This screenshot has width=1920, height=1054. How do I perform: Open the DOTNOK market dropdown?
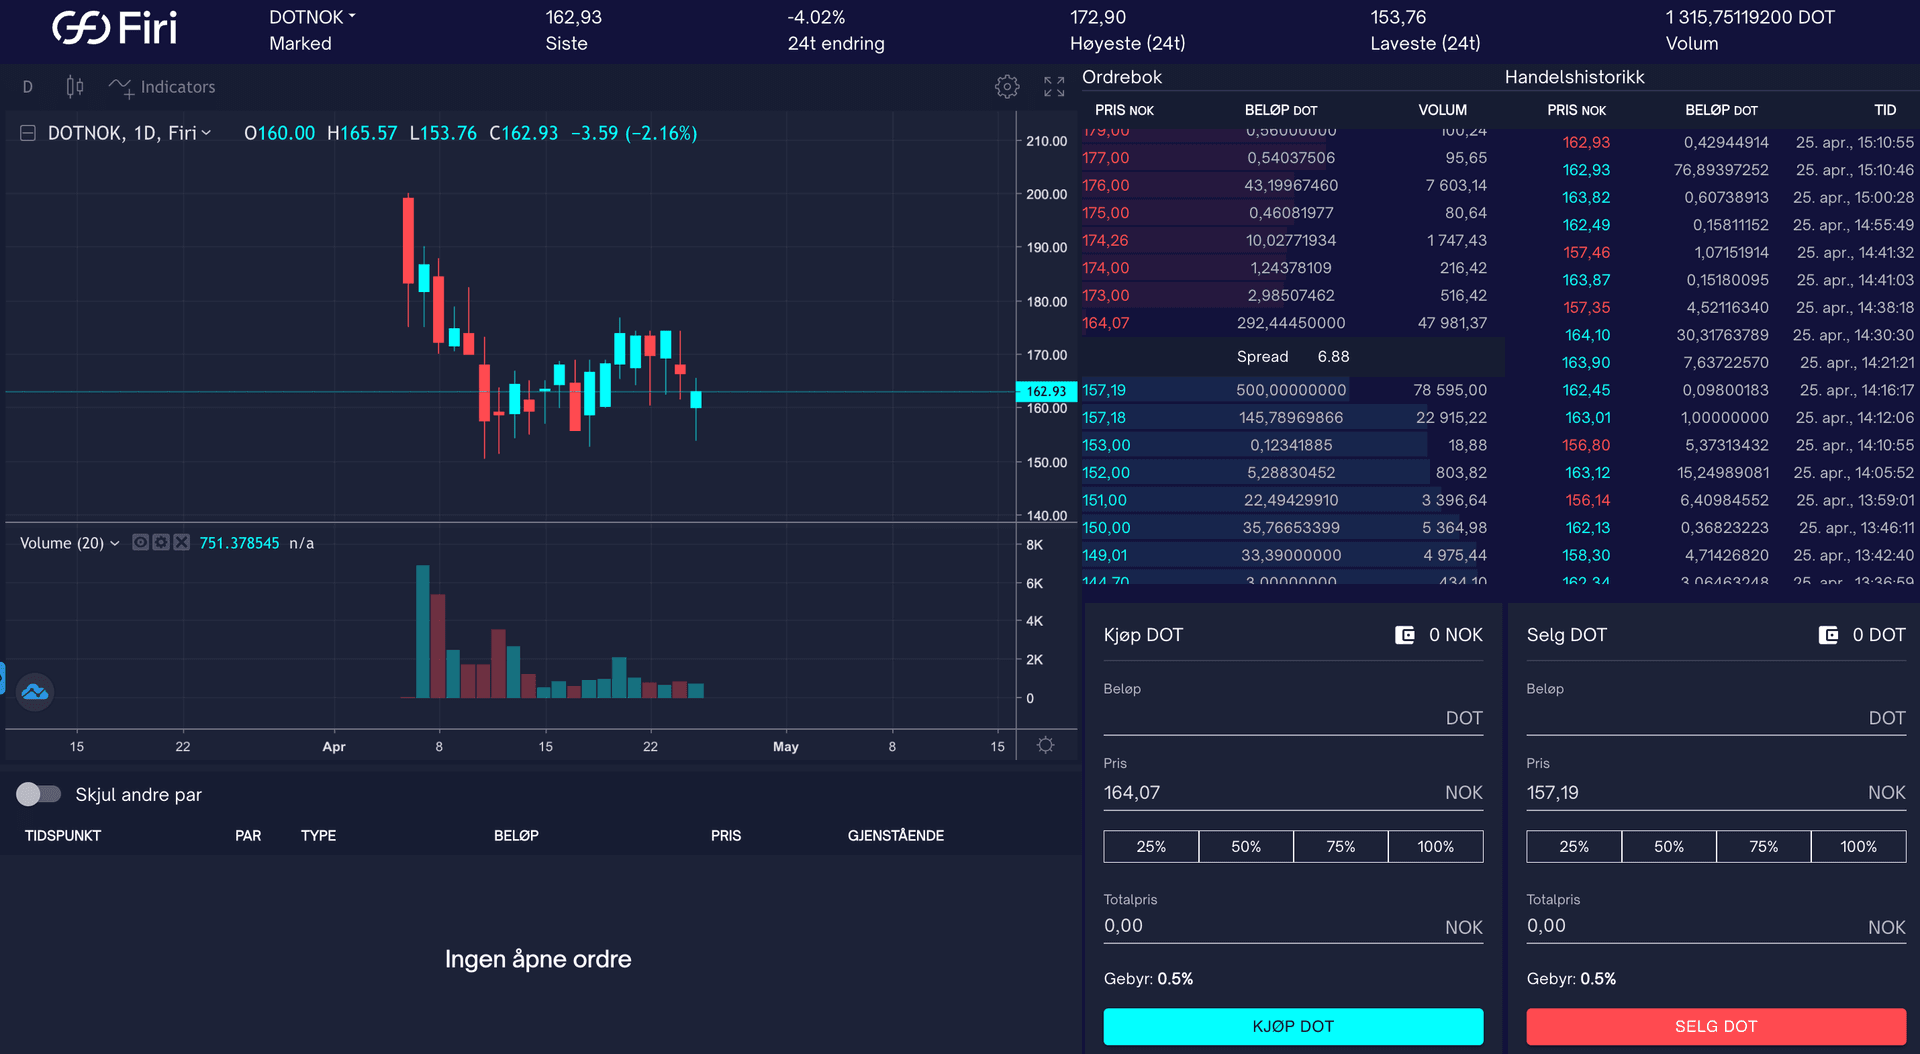tap(312, 17)
